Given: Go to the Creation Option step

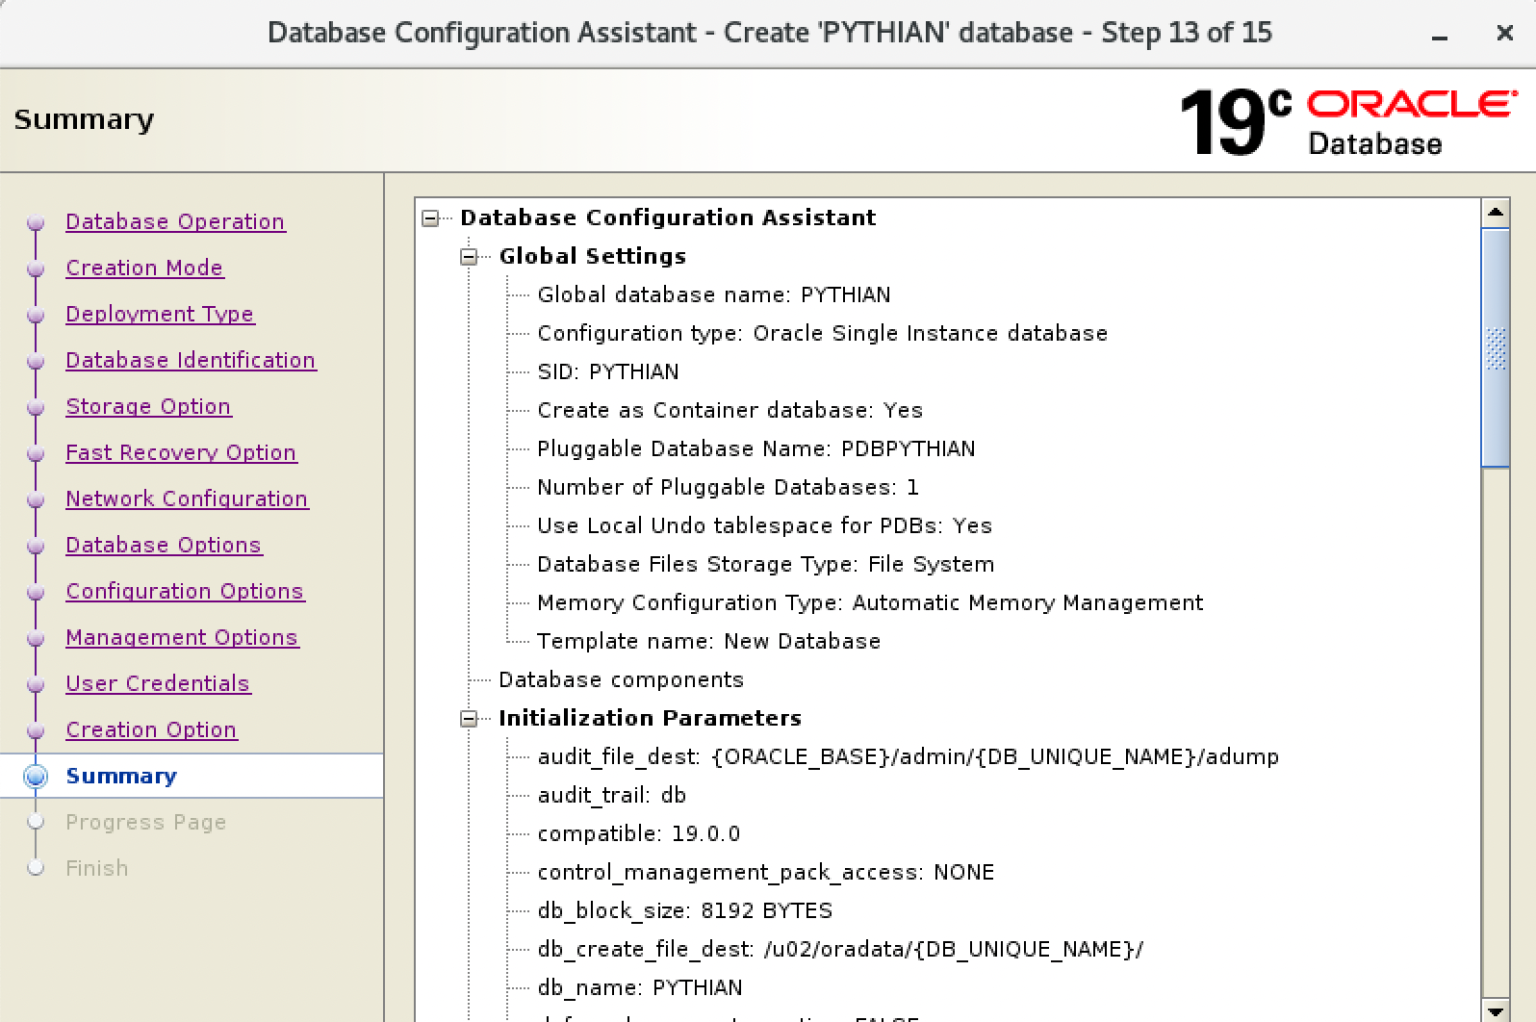Looking at the screenshot, I should tap(151, 730).
